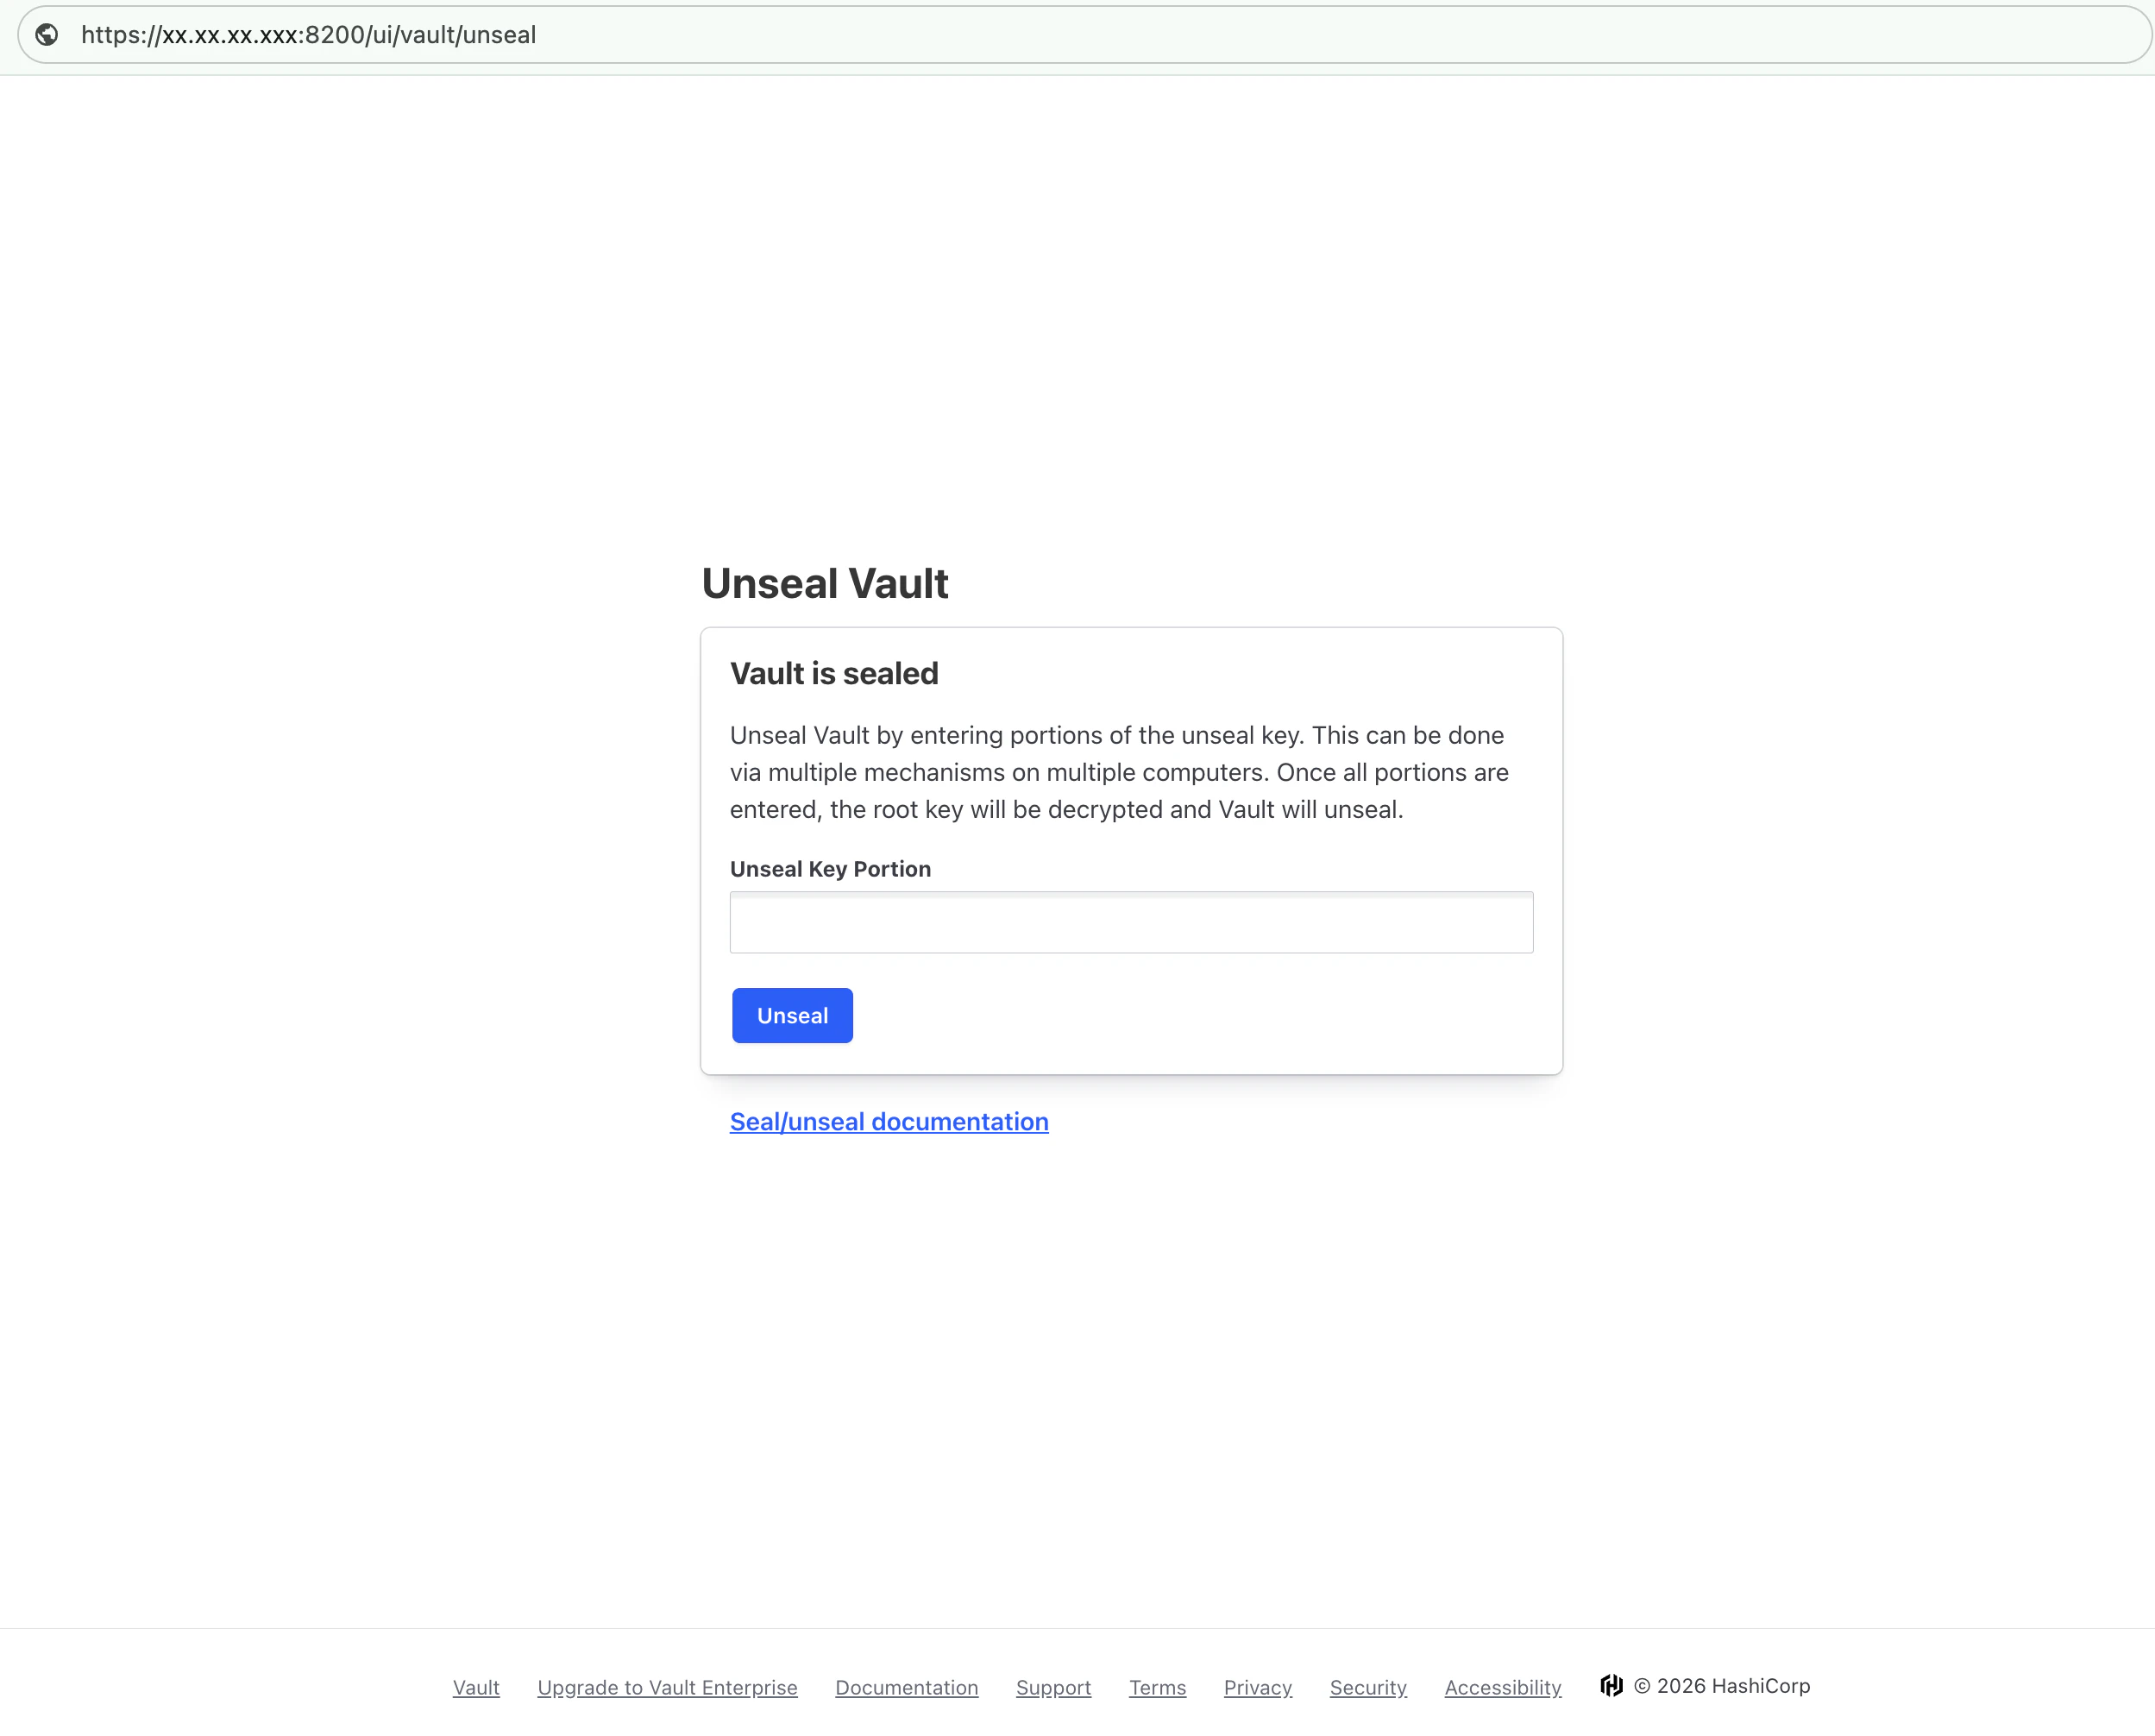2155x1736 pixels.
Task: Open the Terms footer link
Action: tap(1157, 1688)
